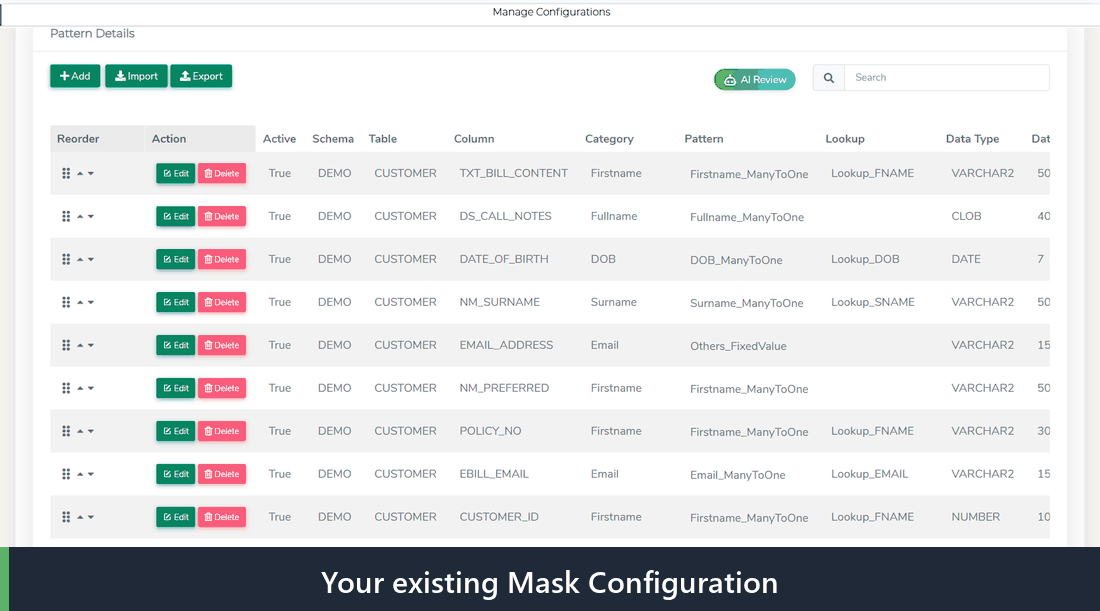Screen dimensions: 1100x611
Task: Edit the TXT_BILL_CONTENT row
Action: 175,173
